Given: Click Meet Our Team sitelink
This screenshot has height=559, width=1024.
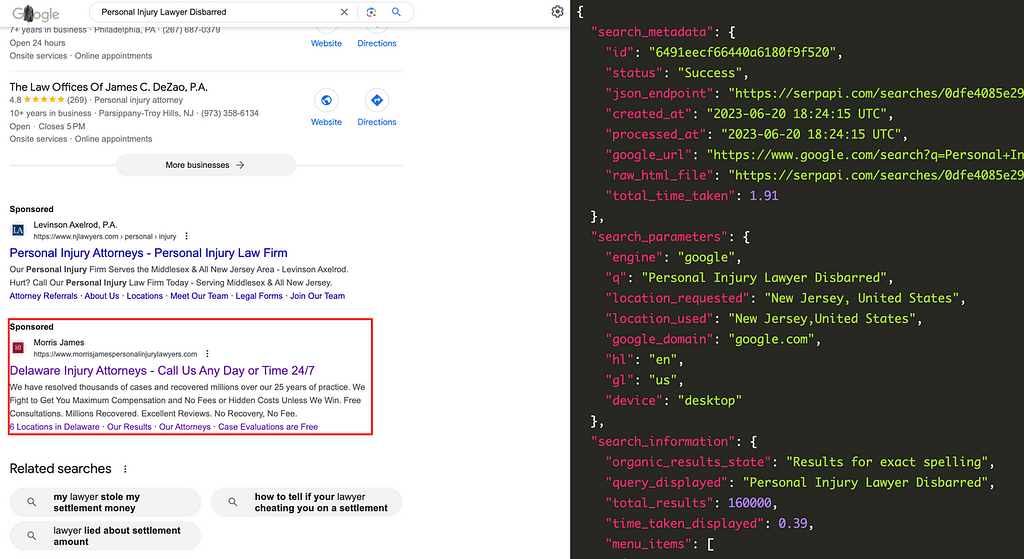Looking at the screenshot, I should pyautogui.click(x=199, y=296).
